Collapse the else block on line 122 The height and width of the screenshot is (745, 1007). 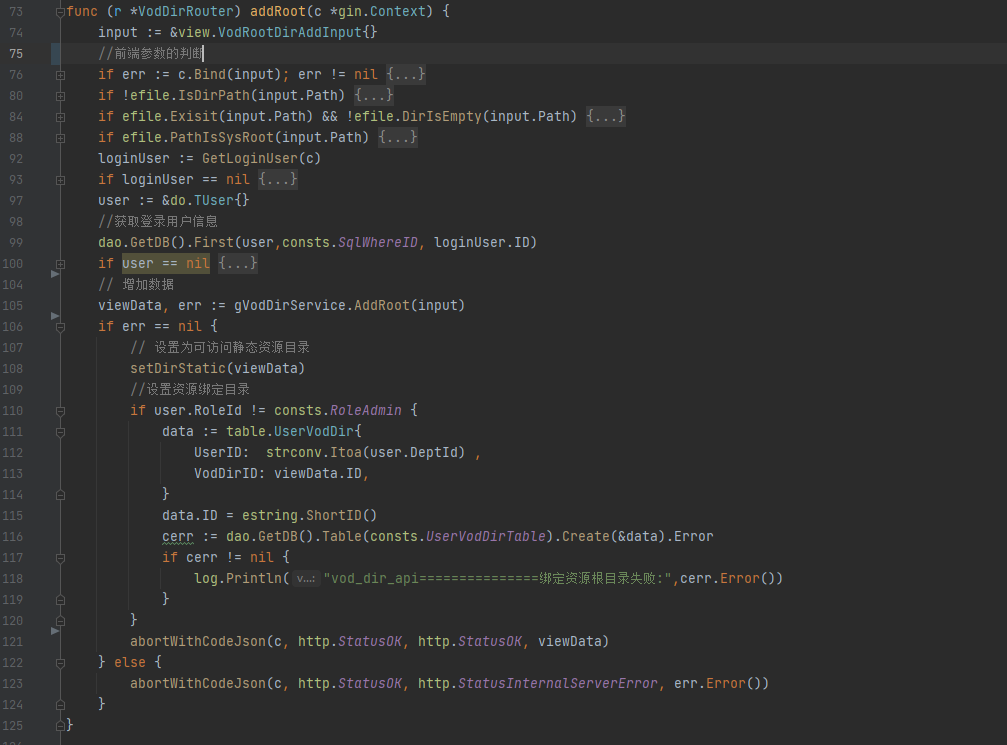click(x=60, y=663)
